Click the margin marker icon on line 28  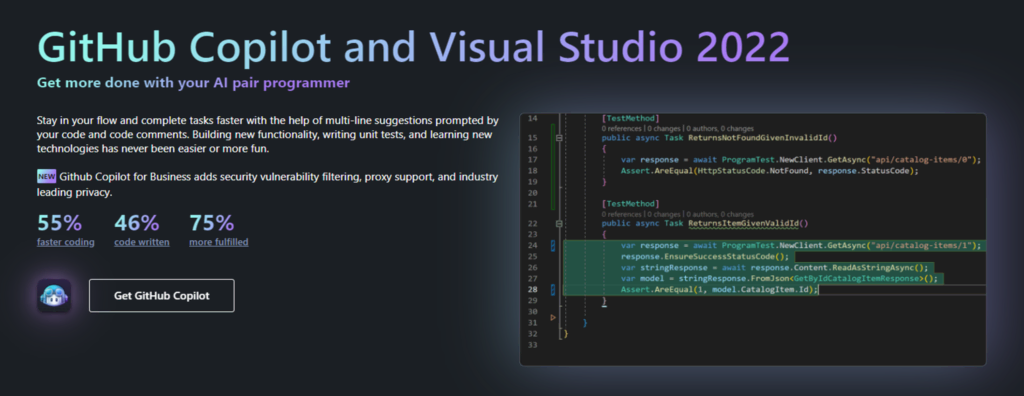[553, 289]
